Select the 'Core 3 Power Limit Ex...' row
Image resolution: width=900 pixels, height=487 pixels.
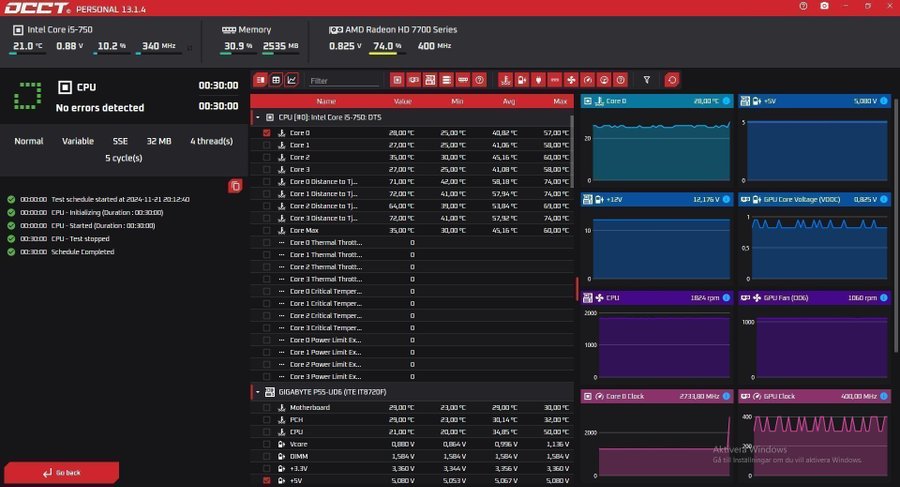tap(412, 377)
